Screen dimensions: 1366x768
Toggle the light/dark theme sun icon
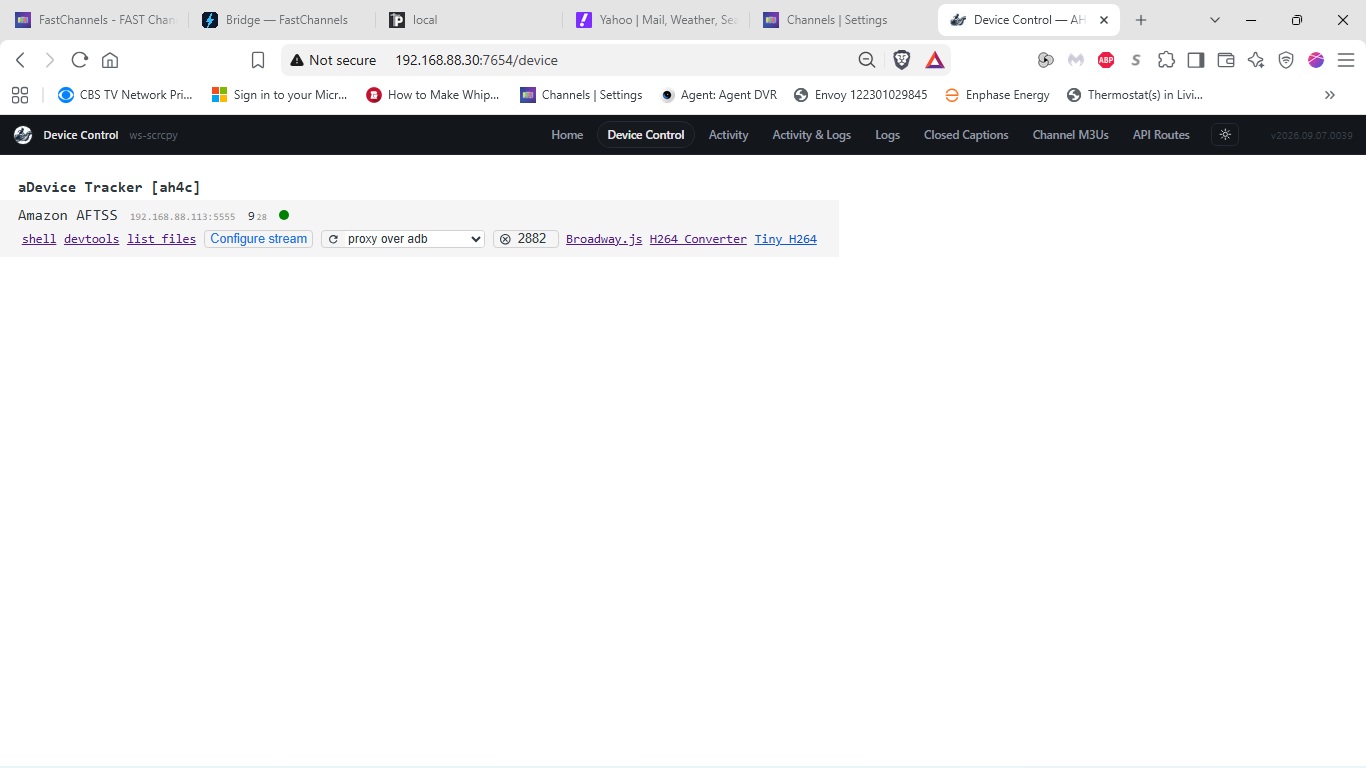click(1225, 135)
